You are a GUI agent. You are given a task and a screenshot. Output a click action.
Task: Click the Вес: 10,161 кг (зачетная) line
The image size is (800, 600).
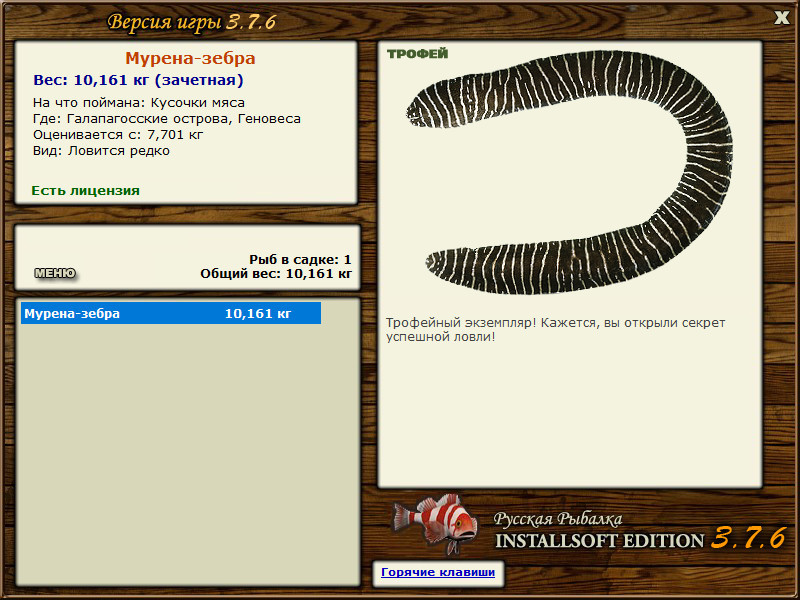tap(138, 80)
